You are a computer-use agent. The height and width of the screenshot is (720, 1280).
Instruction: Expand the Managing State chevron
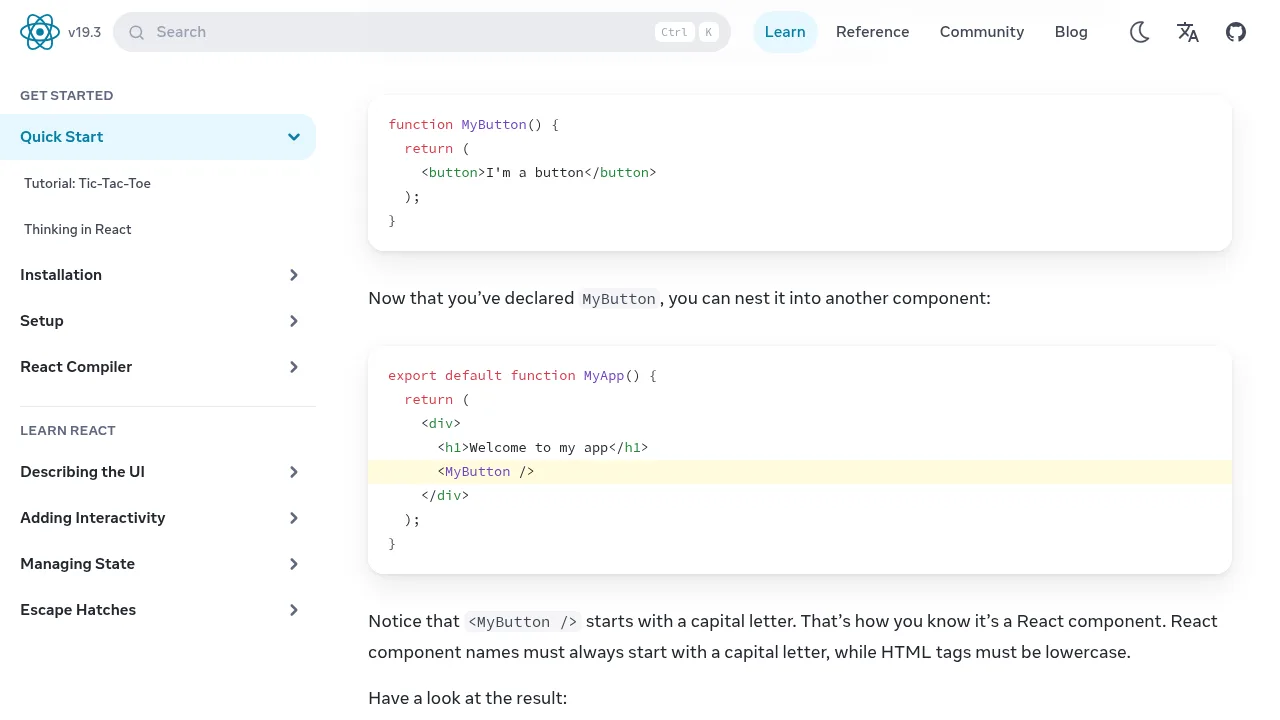[294, 564]
